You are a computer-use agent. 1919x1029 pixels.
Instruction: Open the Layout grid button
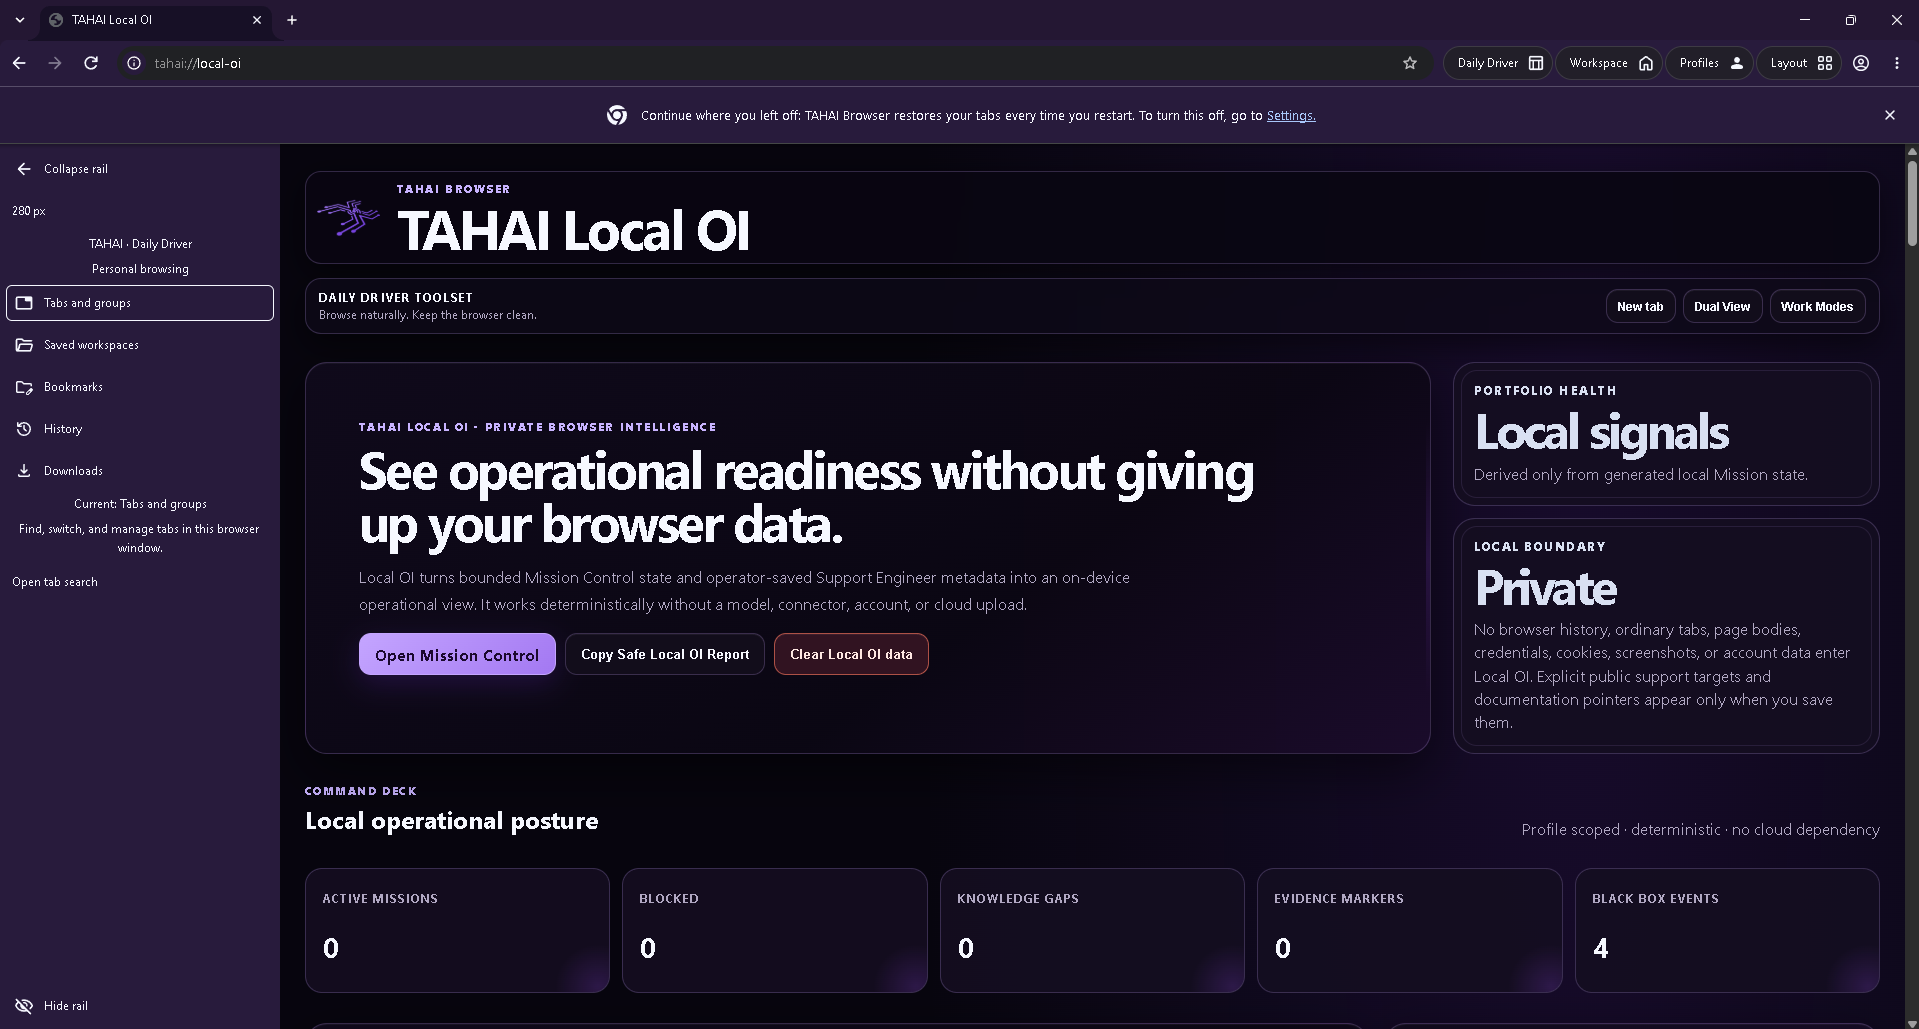coord(1800,63)
